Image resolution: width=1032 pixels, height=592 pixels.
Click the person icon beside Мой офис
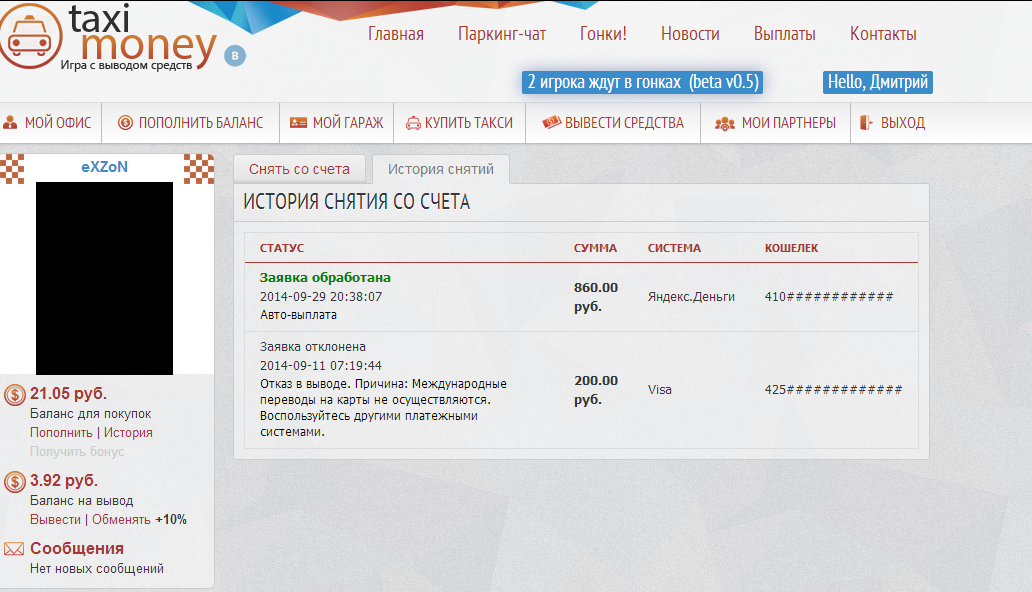(10, 122)
